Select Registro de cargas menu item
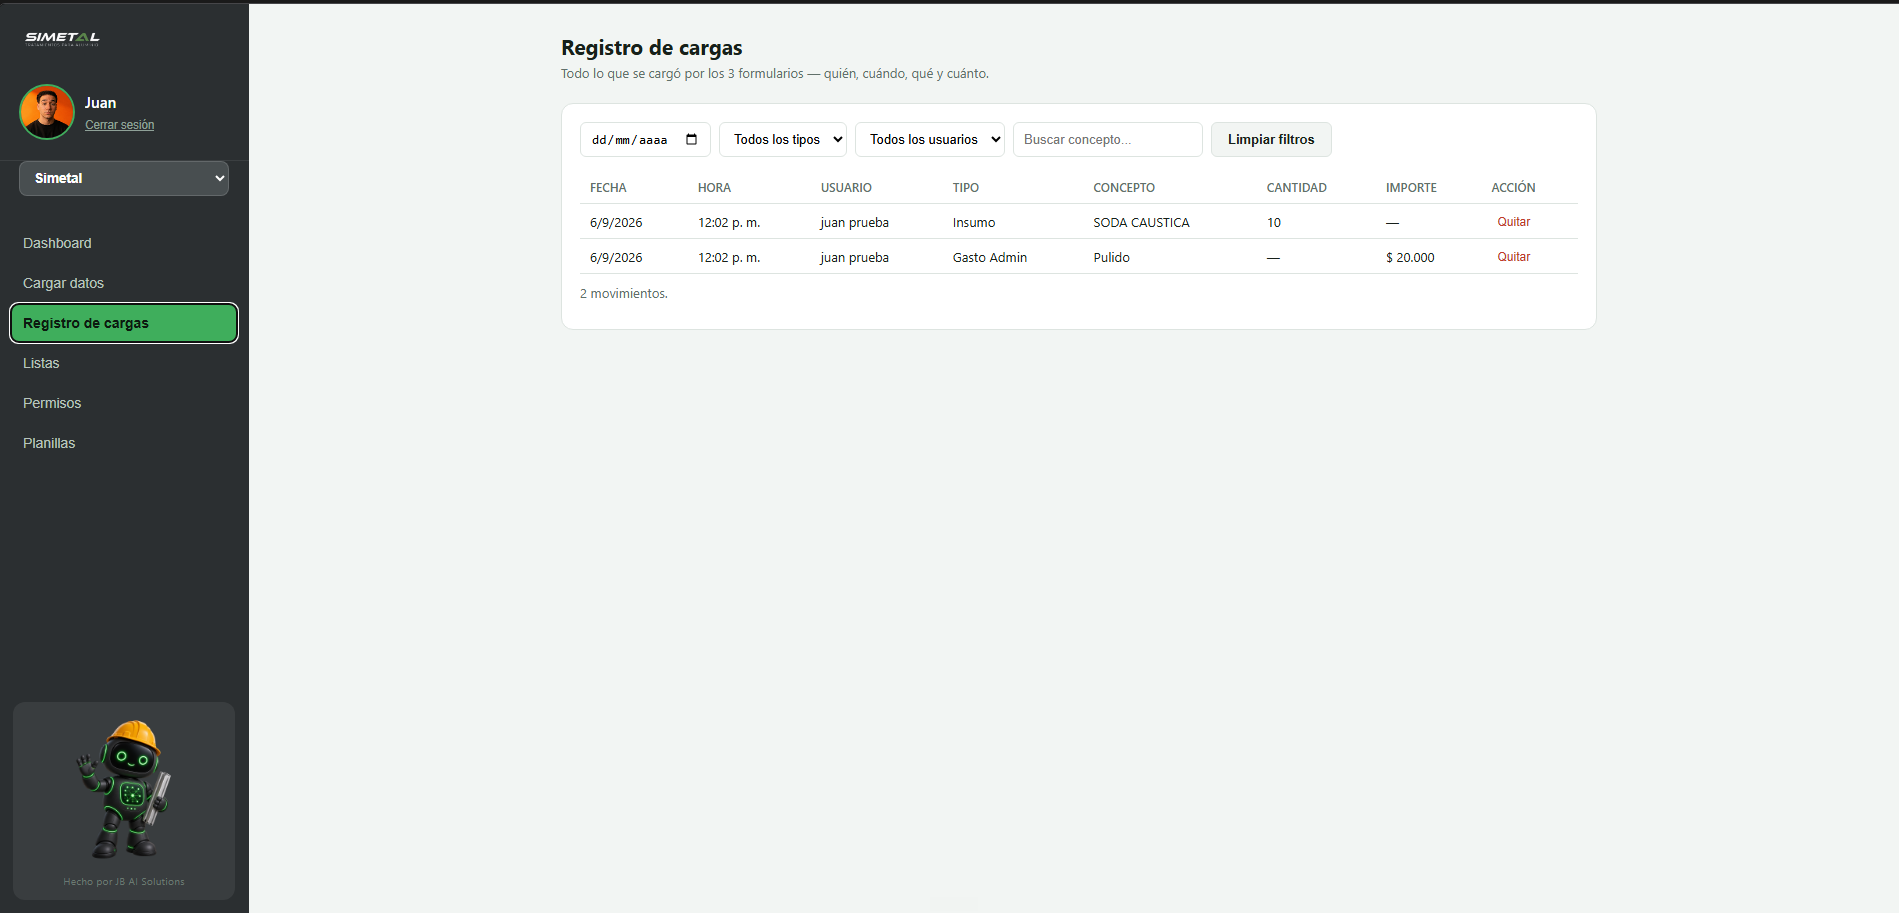 tap(124, 323)
